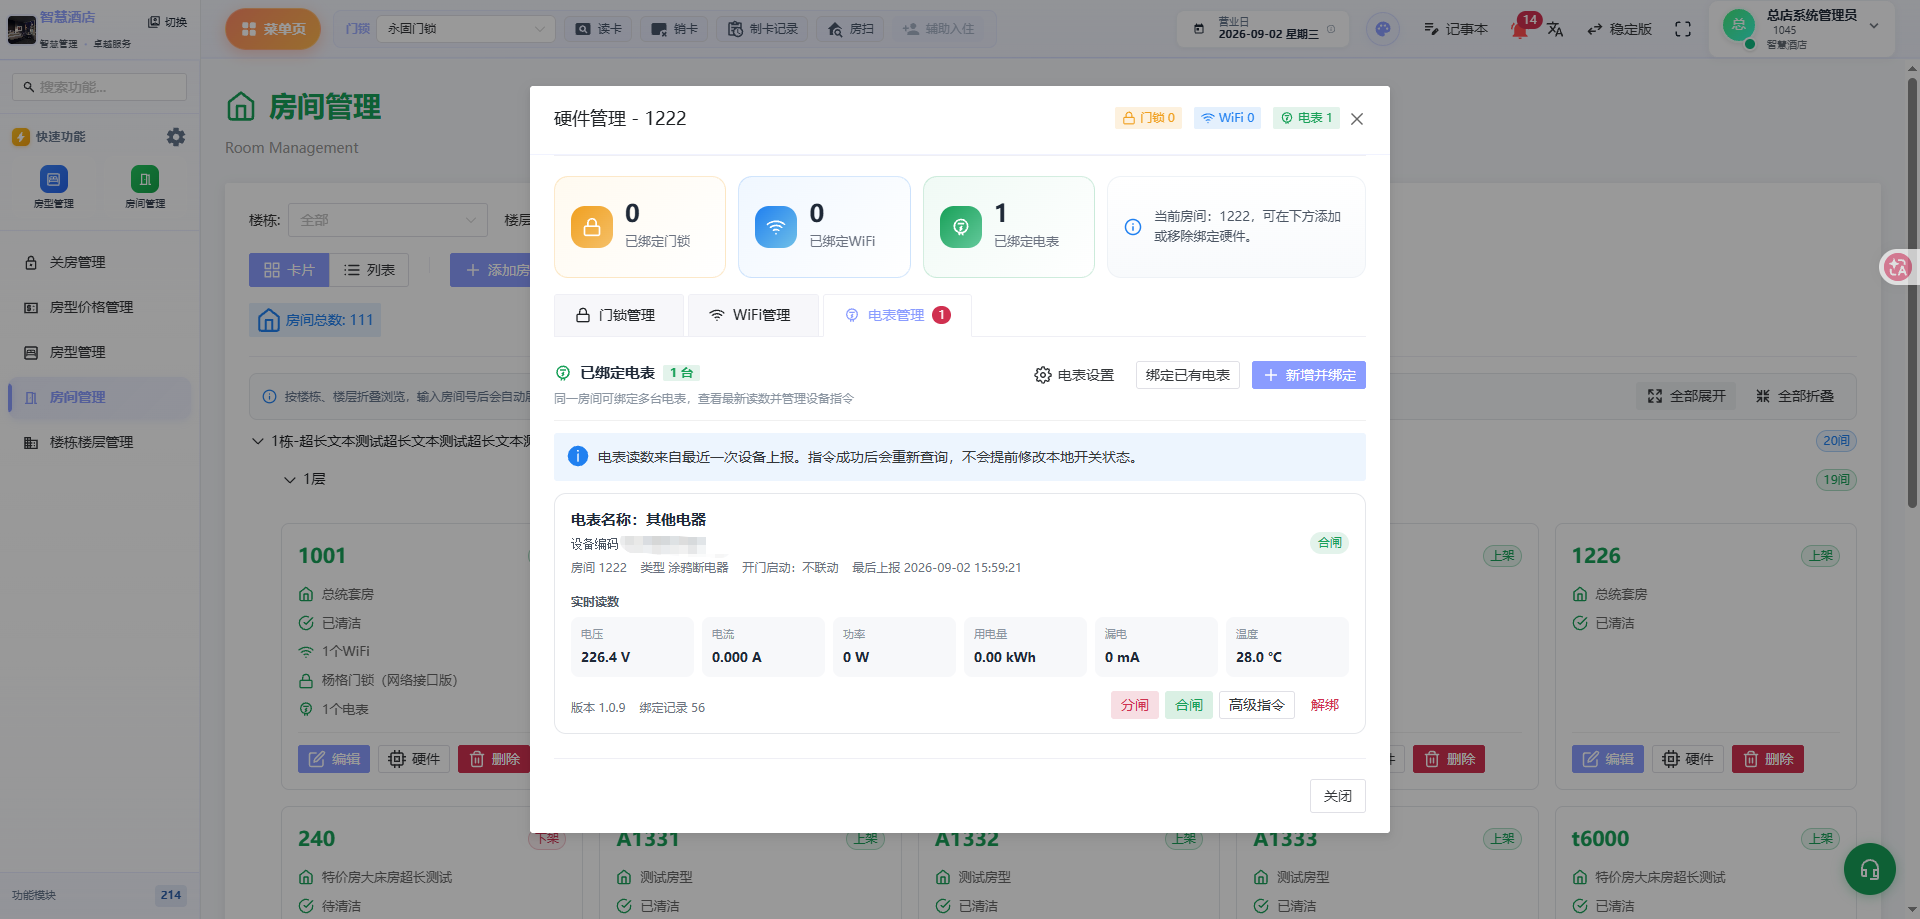
Task: Open the green 房间管理 quick shortcut icon
Action: click(x=145, y=179)
